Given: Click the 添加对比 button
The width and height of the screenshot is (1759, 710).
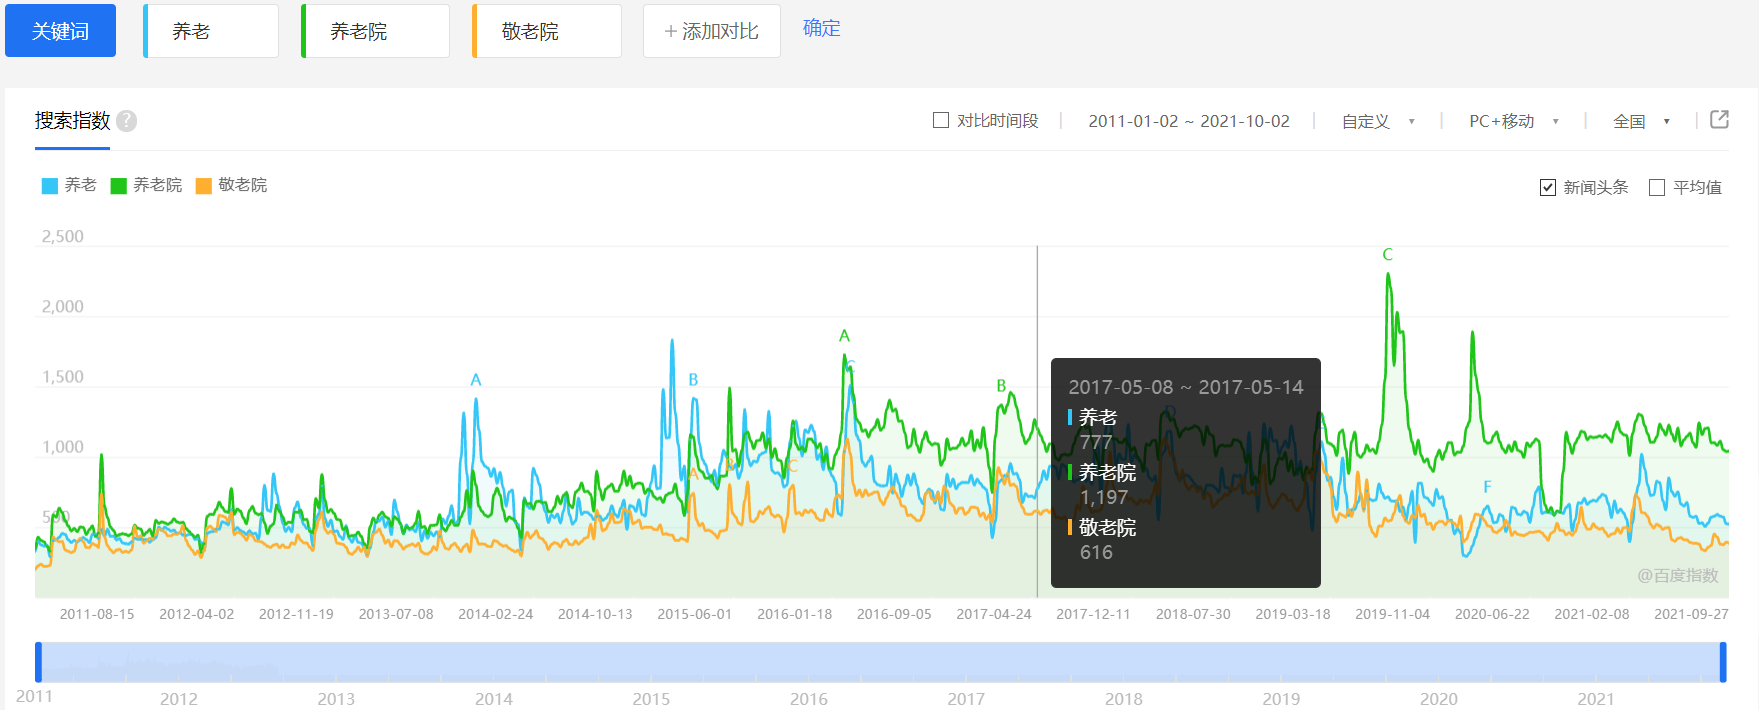Looking at the screenshot, I should tap(712, 31).
